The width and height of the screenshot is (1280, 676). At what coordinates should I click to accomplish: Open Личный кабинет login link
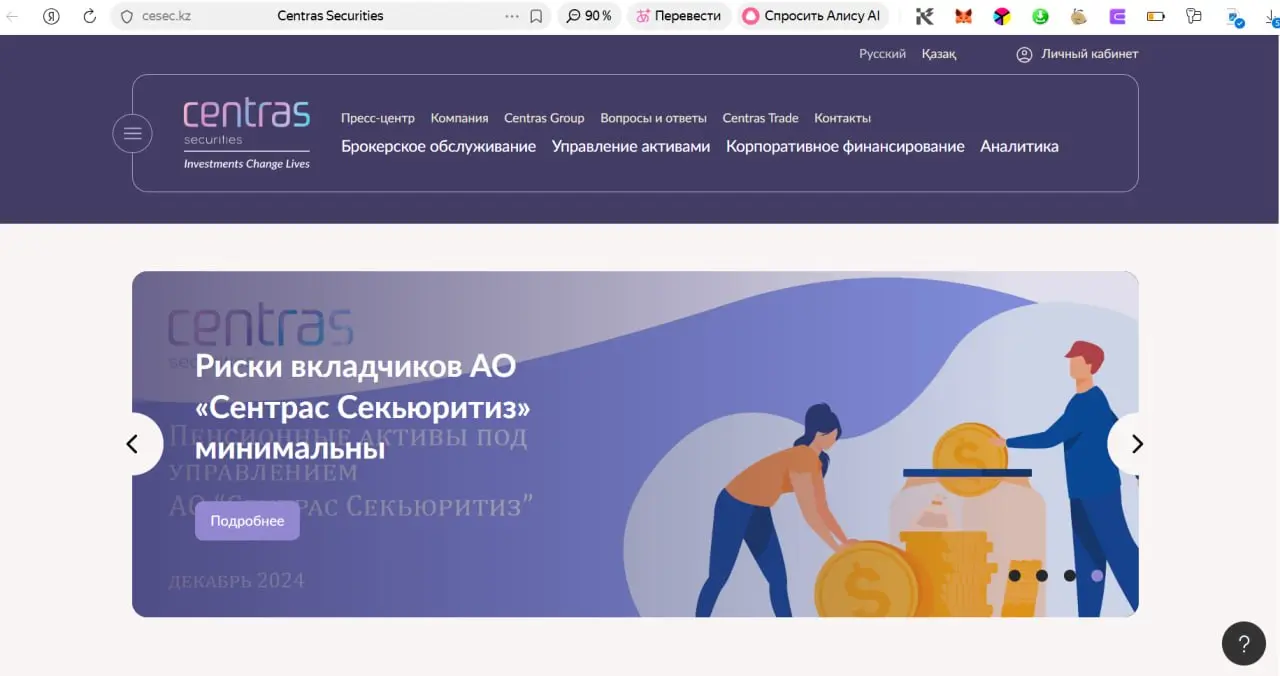click(x=1089, y=54)
